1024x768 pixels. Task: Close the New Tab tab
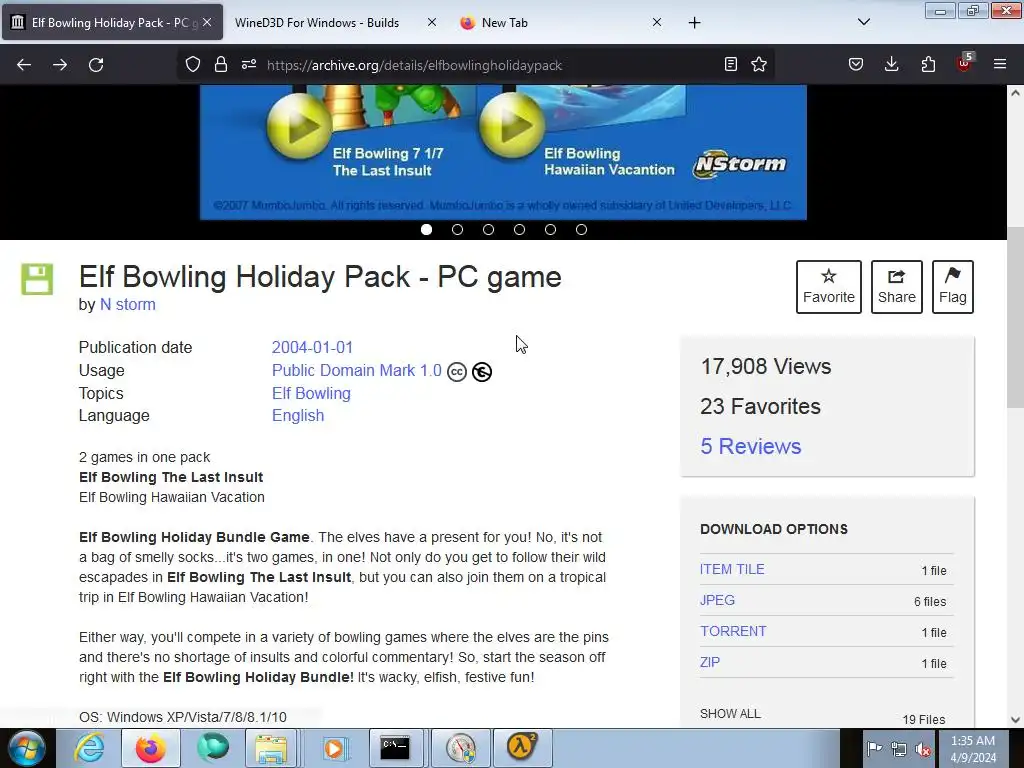tap(657, 22)
